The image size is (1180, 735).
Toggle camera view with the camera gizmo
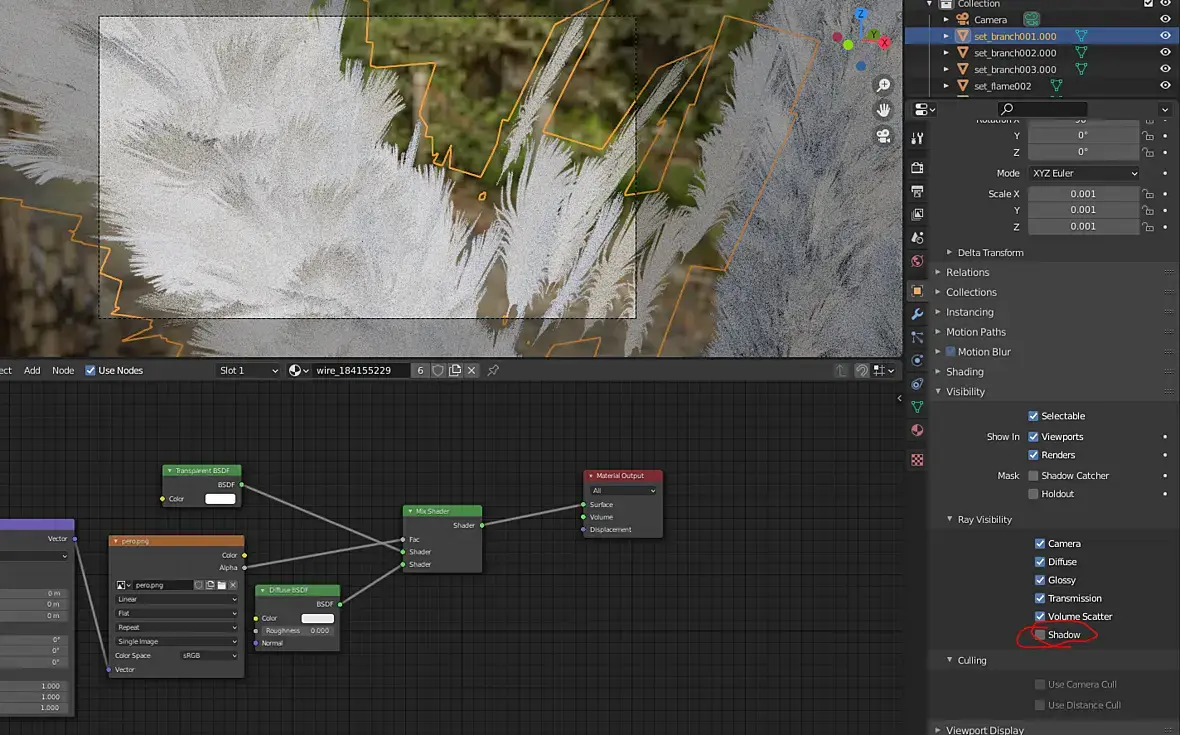point(883,136)
